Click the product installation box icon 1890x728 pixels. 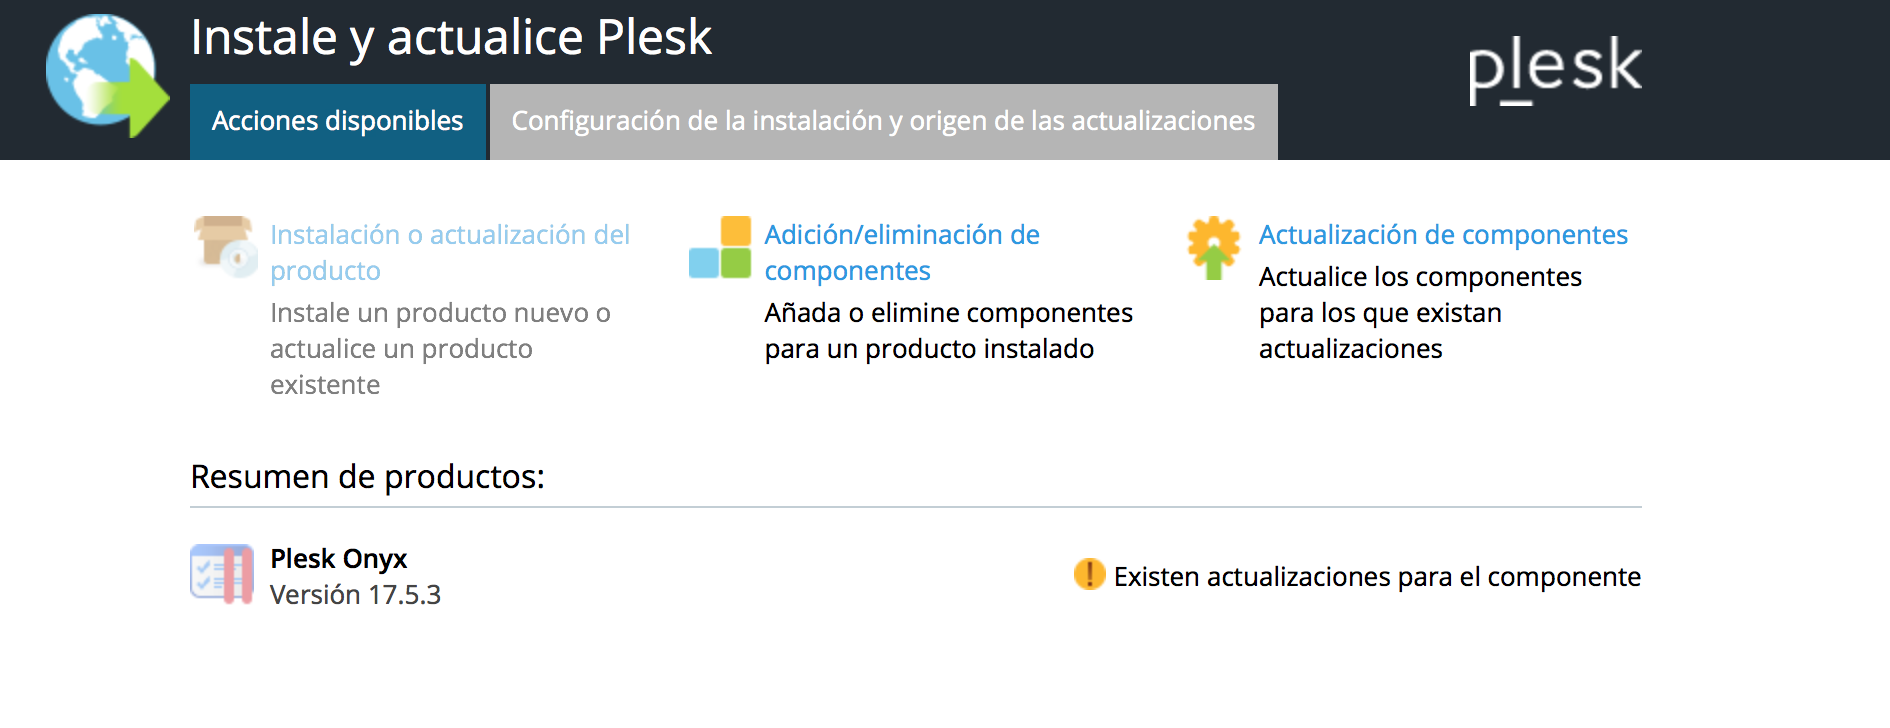[x=225, y=246]
